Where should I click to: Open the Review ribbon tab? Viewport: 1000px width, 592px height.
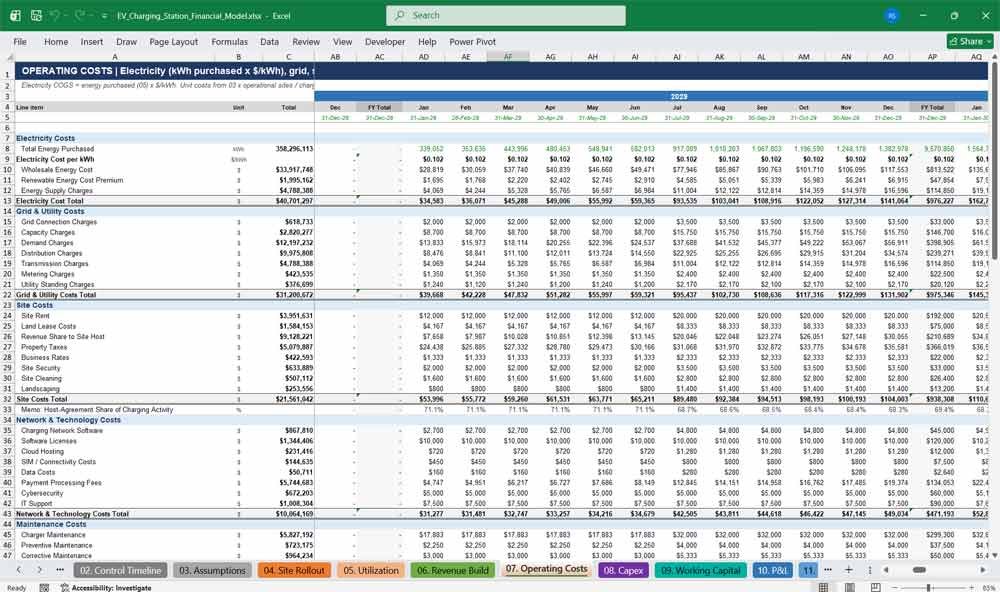[x=306, y=41]
